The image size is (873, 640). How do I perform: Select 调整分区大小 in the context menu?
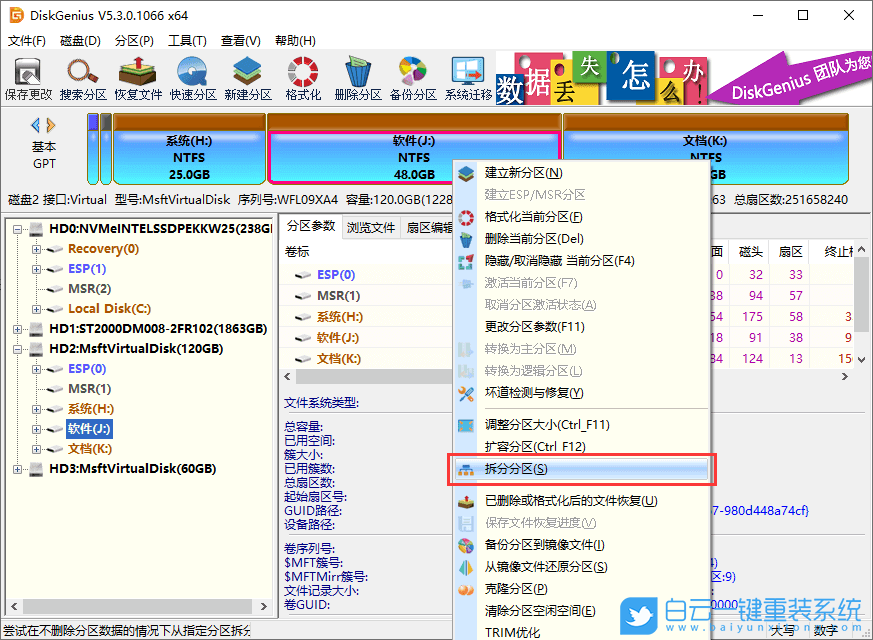(x=546, y=425)
